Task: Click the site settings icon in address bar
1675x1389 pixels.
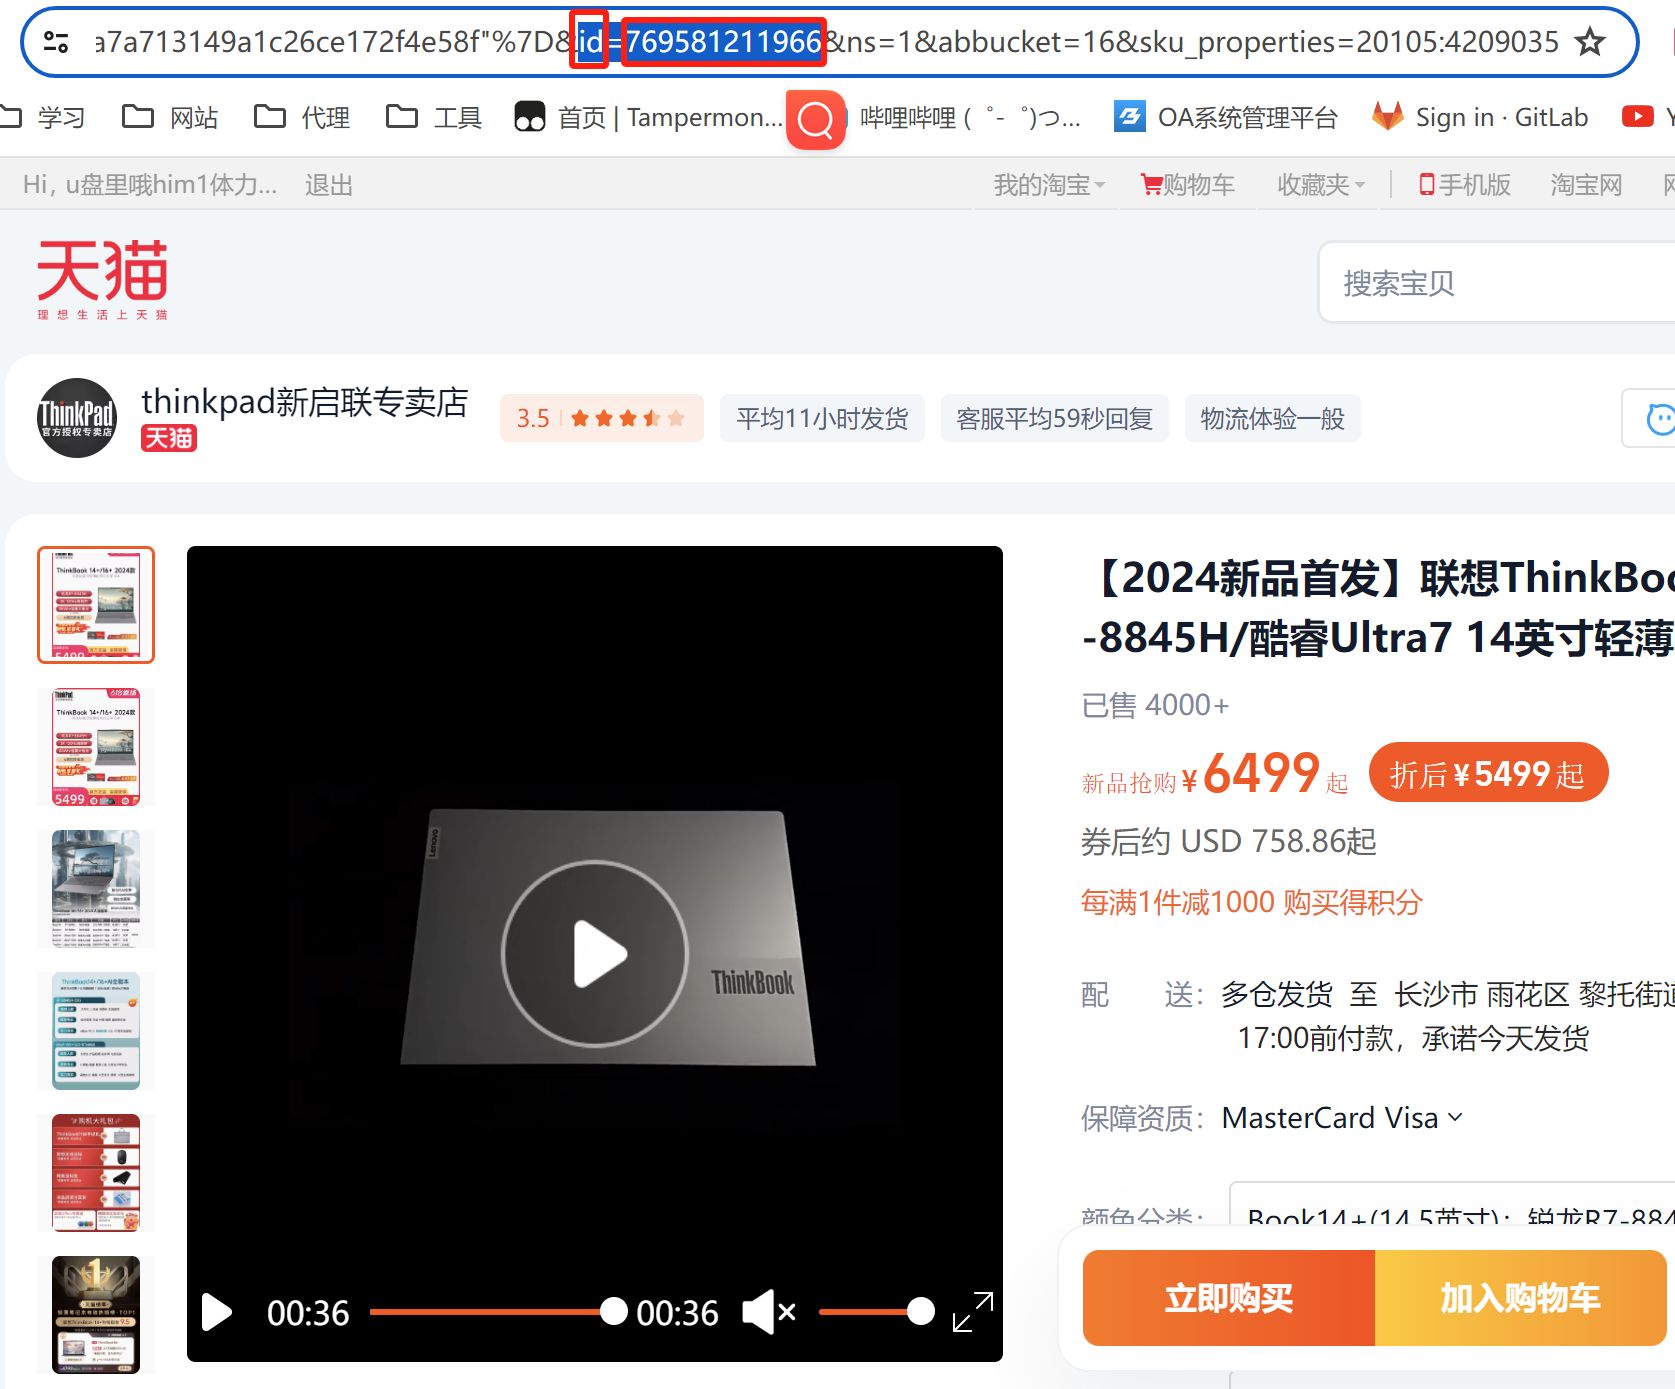Action: pos(56,42)
